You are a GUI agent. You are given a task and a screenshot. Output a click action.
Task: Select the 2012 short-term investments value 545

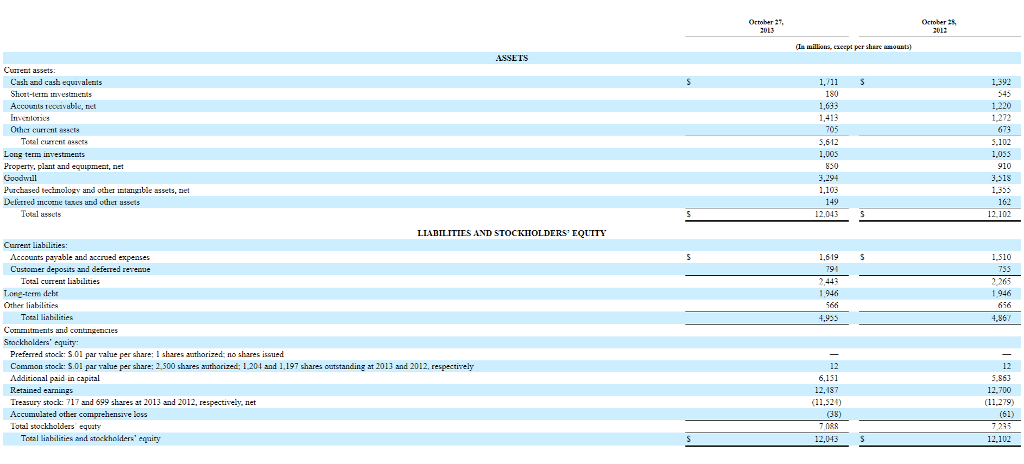point(1004,94)
